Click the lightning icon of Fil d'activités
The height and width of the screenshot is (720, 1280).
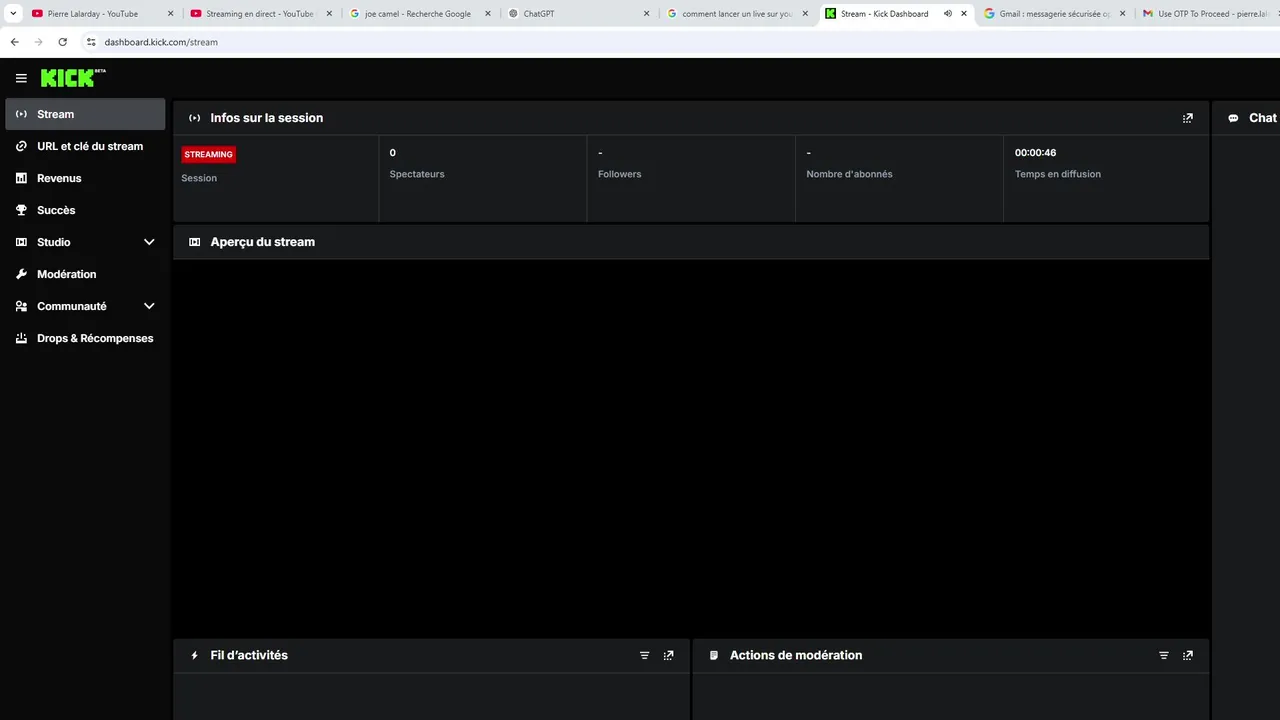click(195, 656)
